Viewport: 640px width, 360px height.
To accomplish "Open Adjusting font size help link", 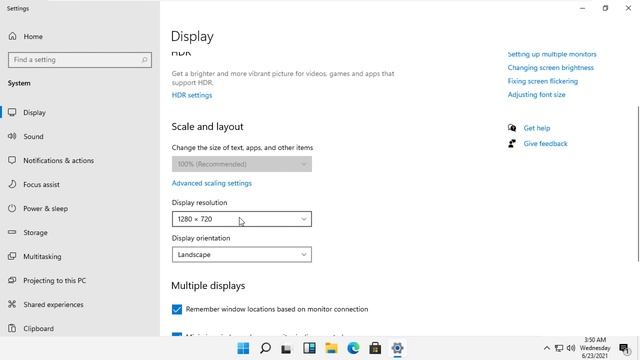I will click(x=536, y=95).
